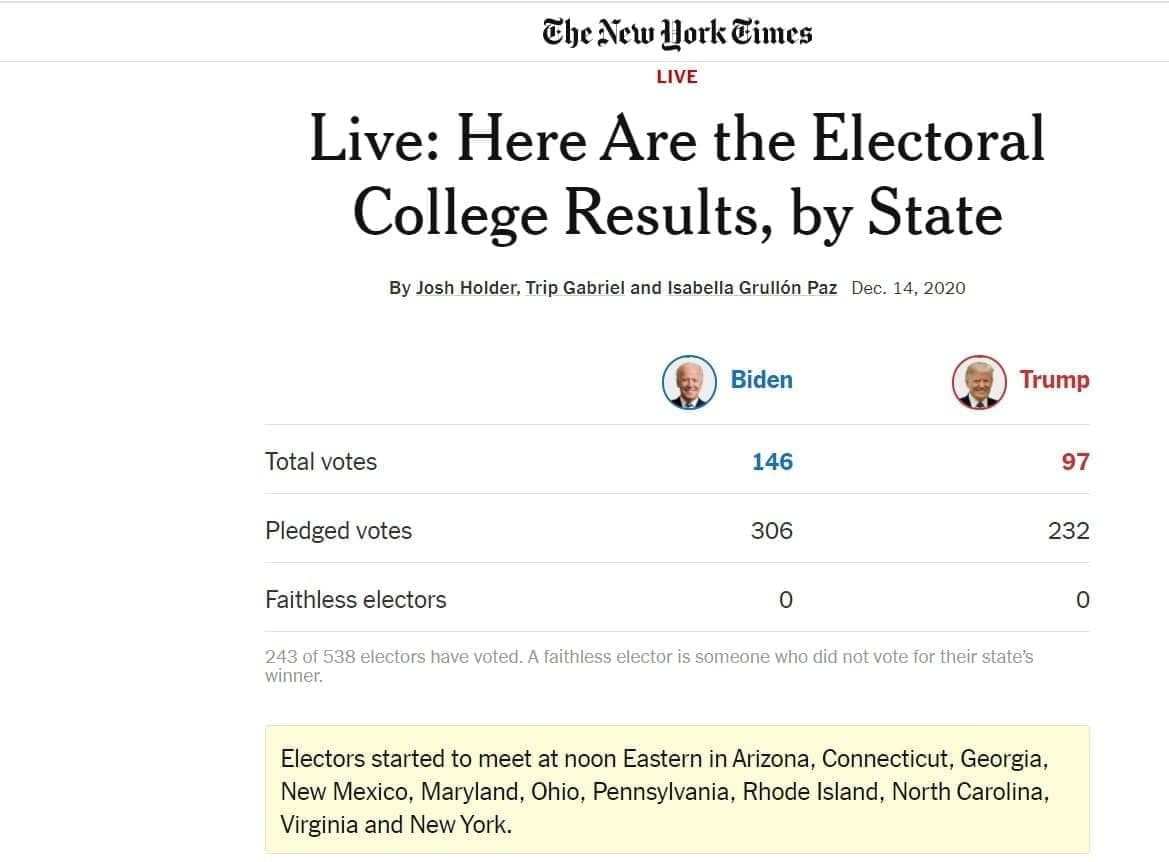Click the Total votes row label
Image resolution: width=1169 pixels, height=862 pixels.
coord(321,462)
